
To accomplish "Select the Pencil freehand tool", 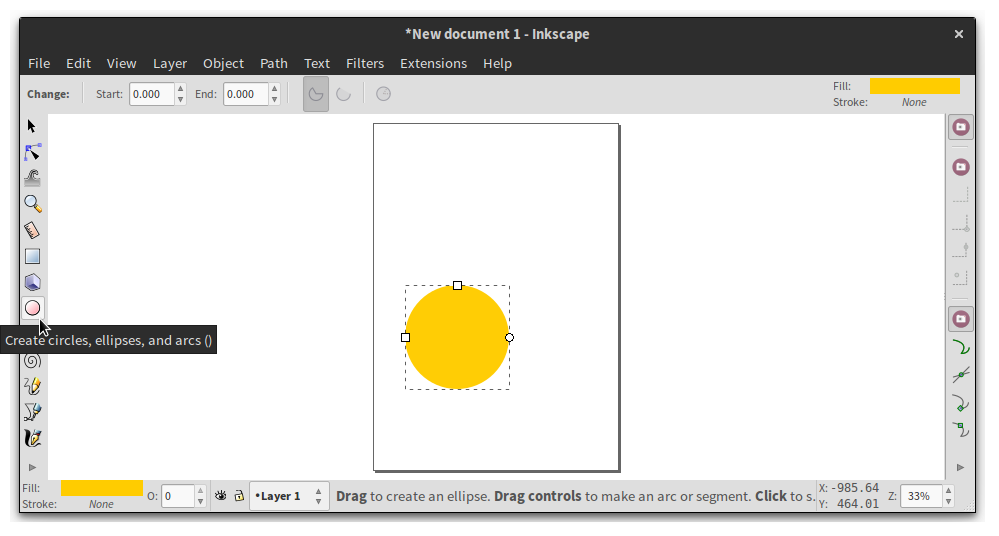I will (x=32, y=386).
